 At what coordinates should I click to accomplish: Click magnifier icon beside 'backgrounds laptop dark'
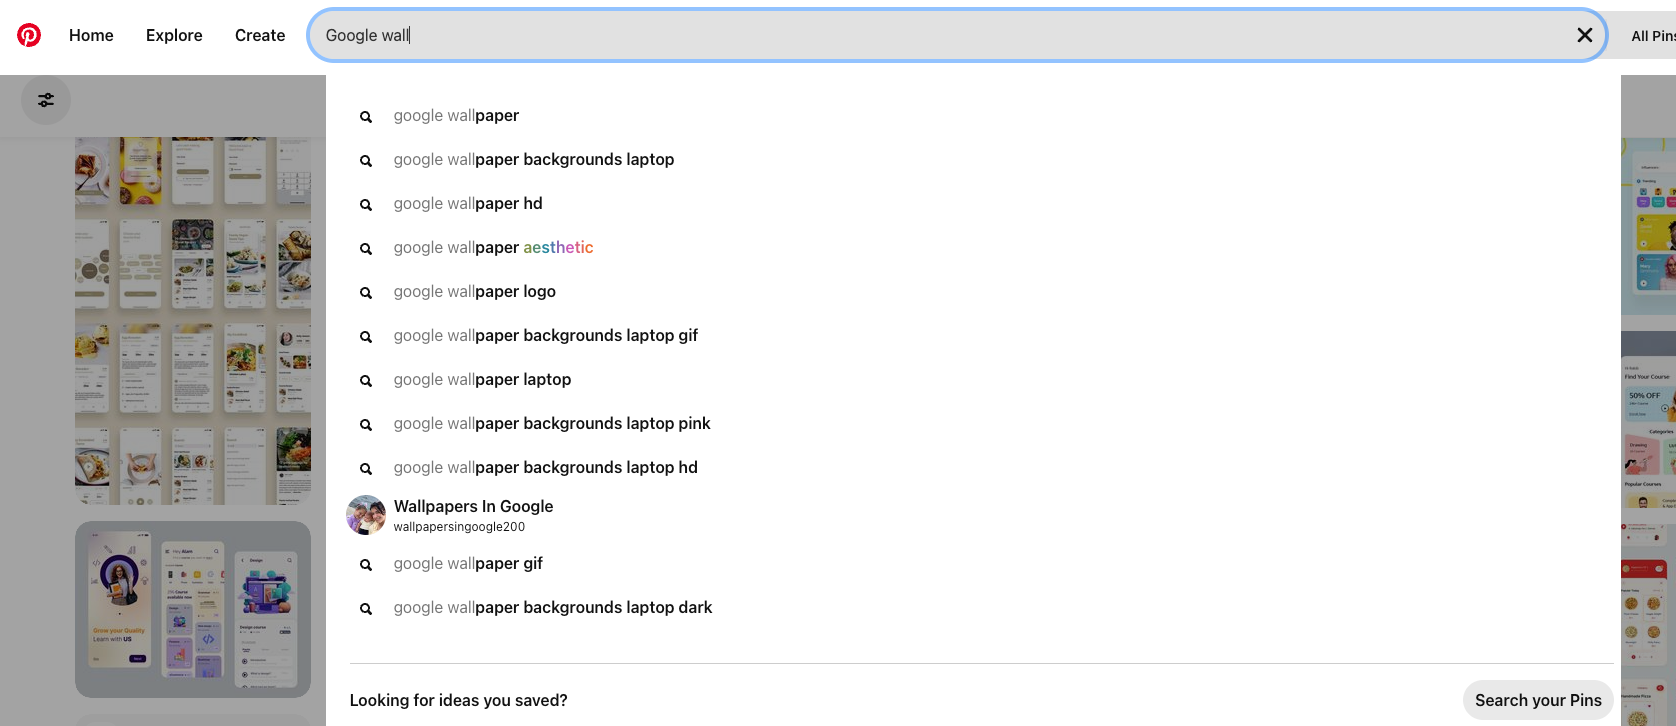[x=366, y=609]
